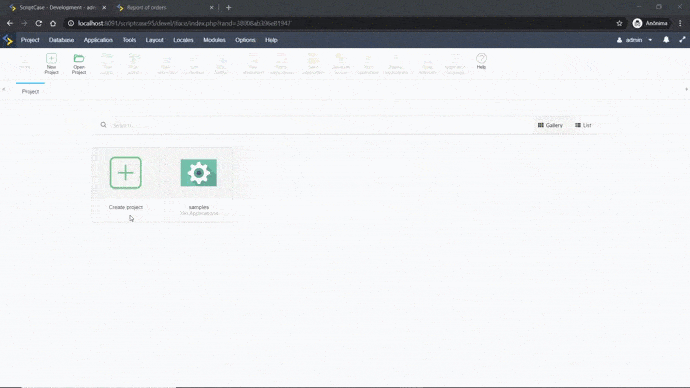Open the notifications bell
Image resolution: width=690 pixels, height=388 pixels.
(666, 40)
